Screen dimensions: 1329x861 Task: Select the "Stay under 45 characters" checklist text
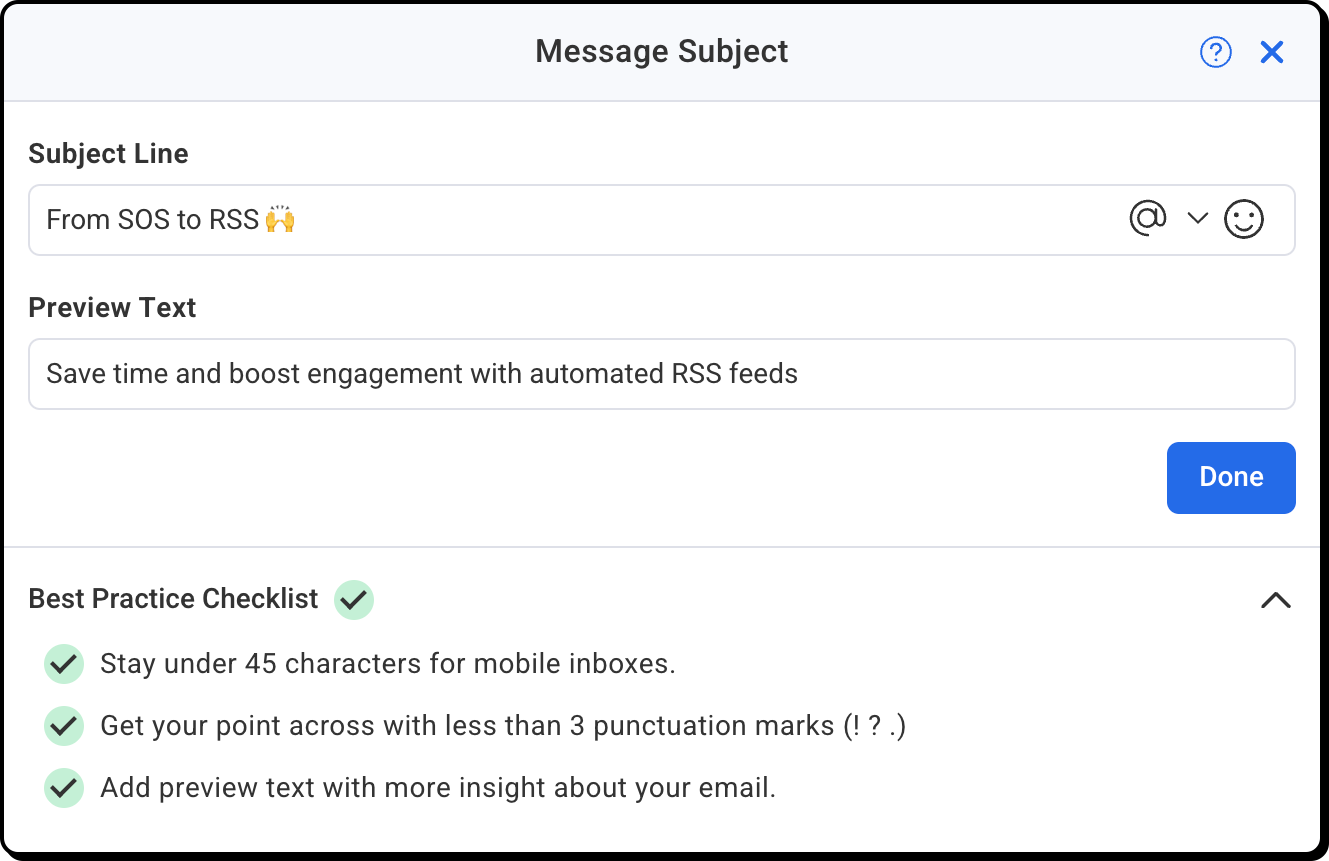pos(388,664)
